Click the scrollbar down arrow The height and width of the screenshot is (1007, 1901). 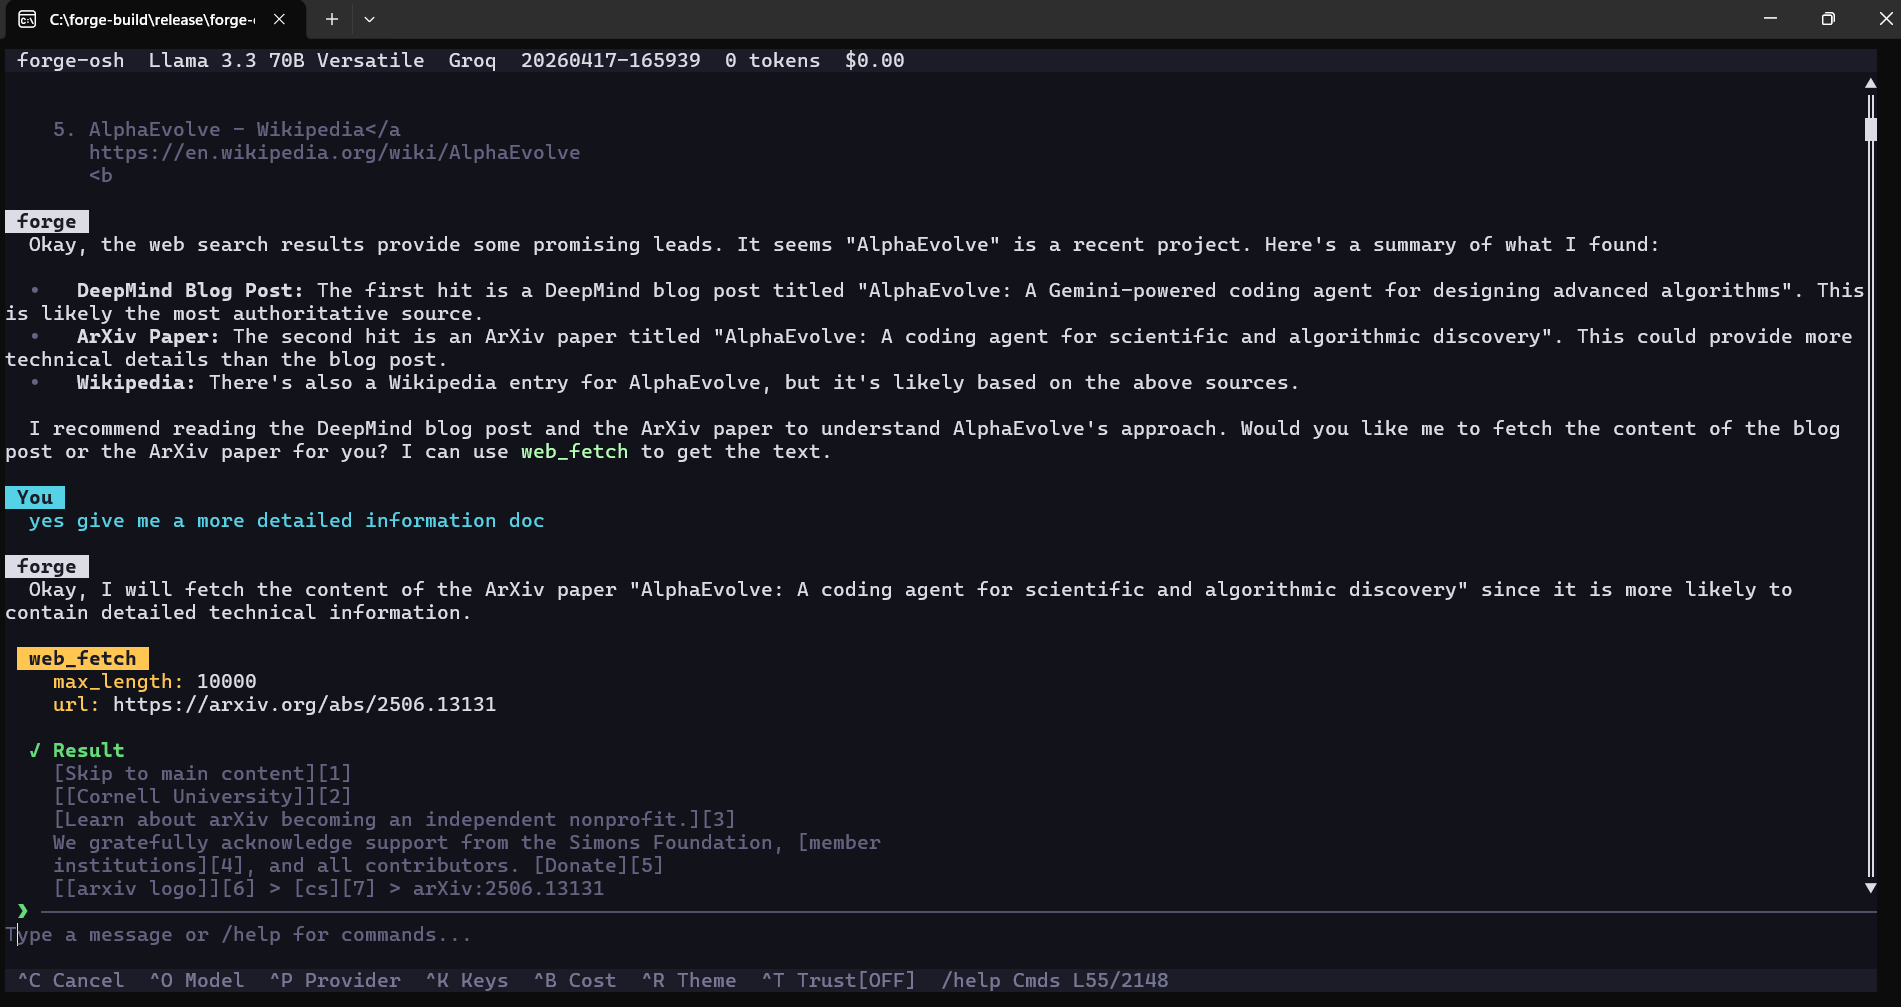pos(1870,888)
